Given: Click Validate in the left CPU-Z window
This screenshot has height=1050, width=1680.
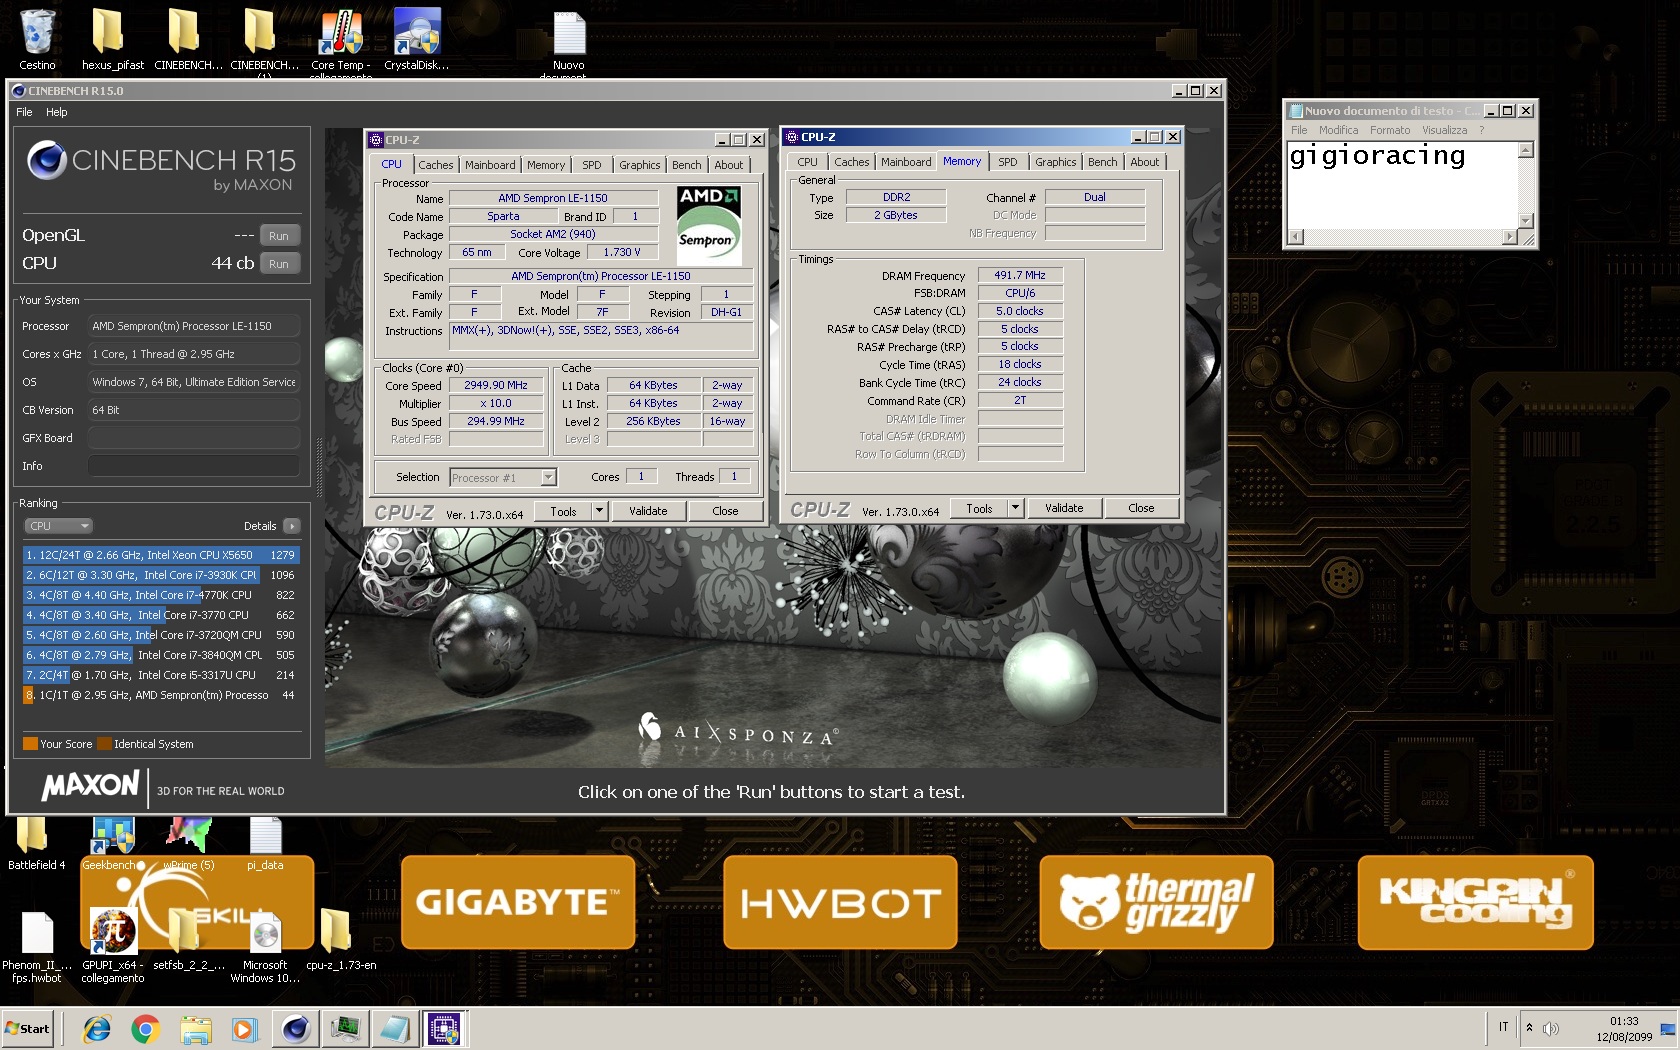Looking at the screenshot, I should click(x=648, y=511).
